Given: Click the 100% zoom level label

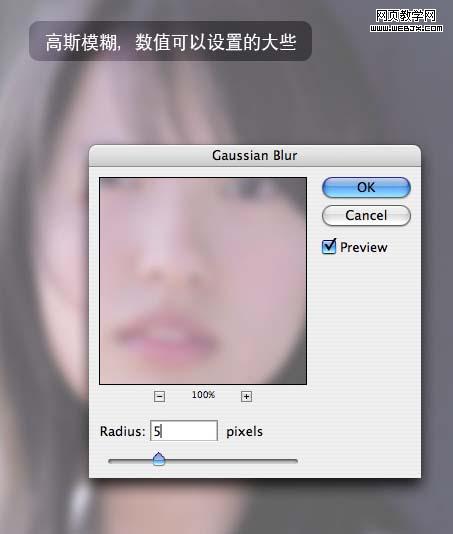Looking at the screenshot, I should coord(203,395).
